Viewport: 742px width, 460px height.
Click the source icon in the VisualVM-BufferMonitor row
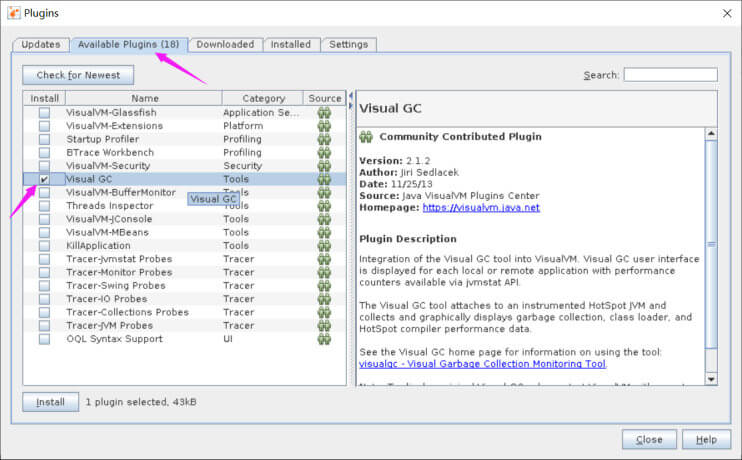click(x=324, y=192)
